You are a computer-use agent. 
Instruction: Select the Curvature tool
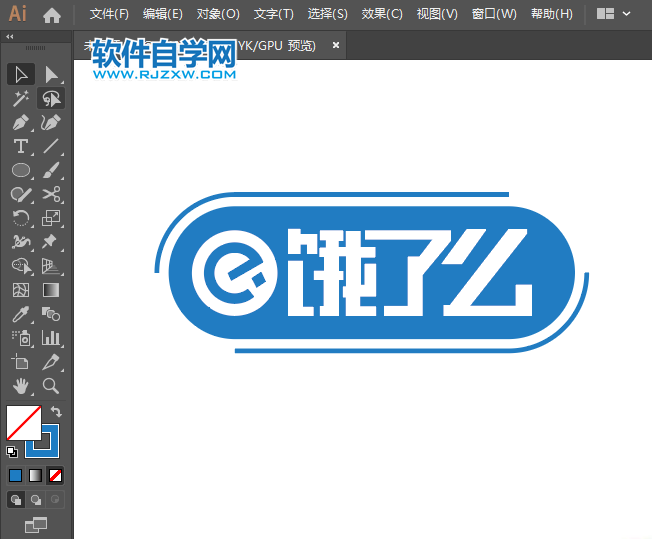(51, 123)
